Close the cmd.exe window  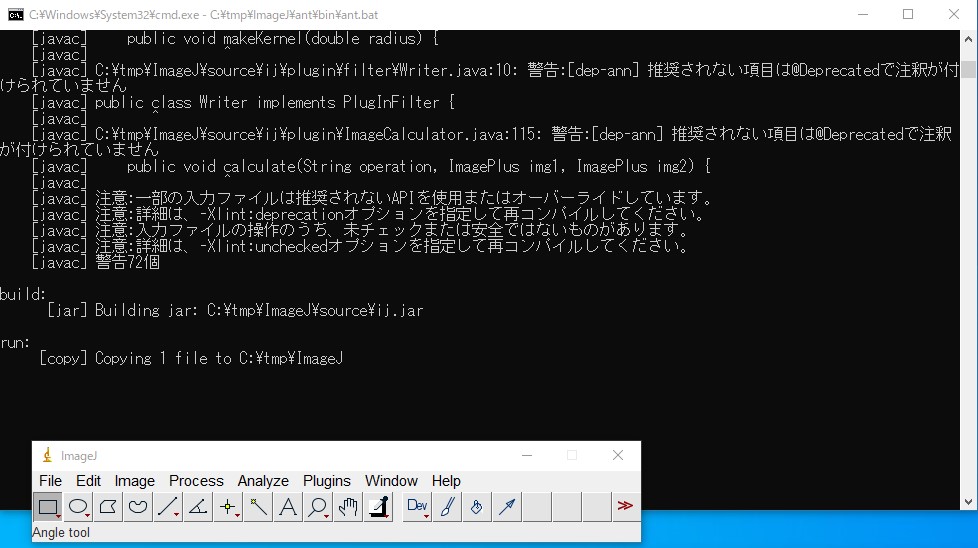(x=954, y=14)
